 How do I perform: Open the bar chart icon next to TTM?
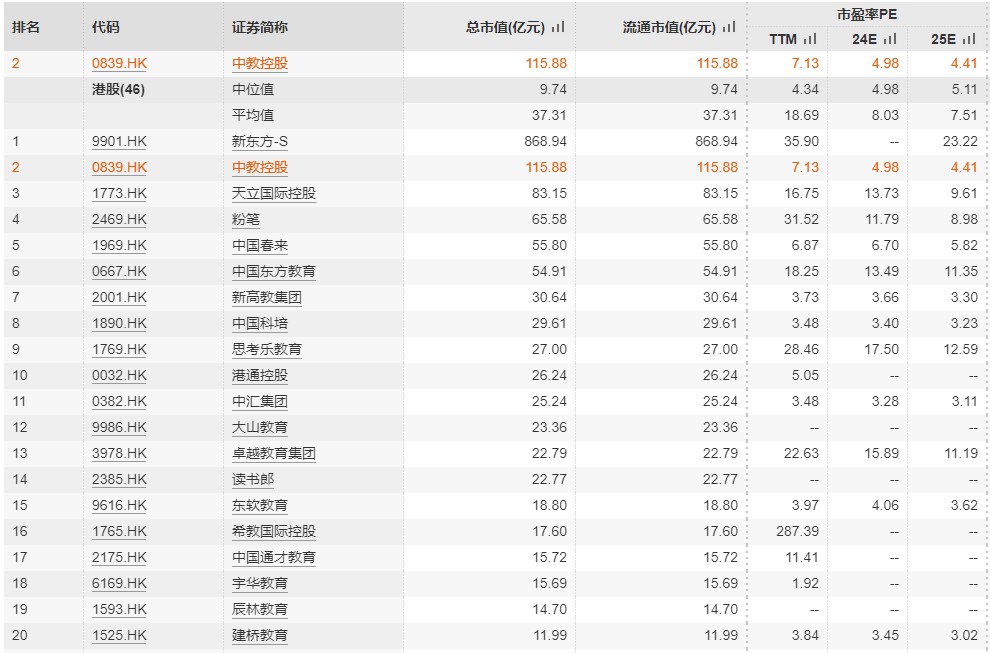click(809, 39)
